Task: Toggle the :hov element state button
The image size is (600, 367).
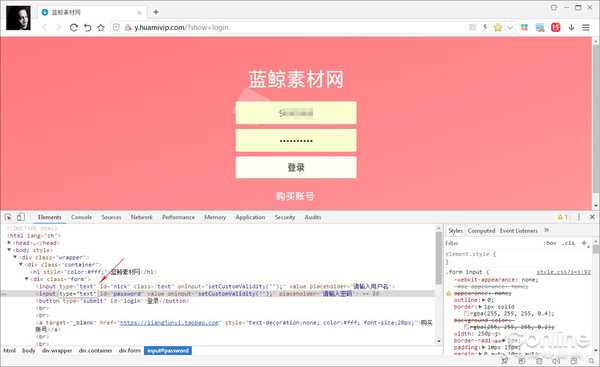Action: tap(550, 243)
